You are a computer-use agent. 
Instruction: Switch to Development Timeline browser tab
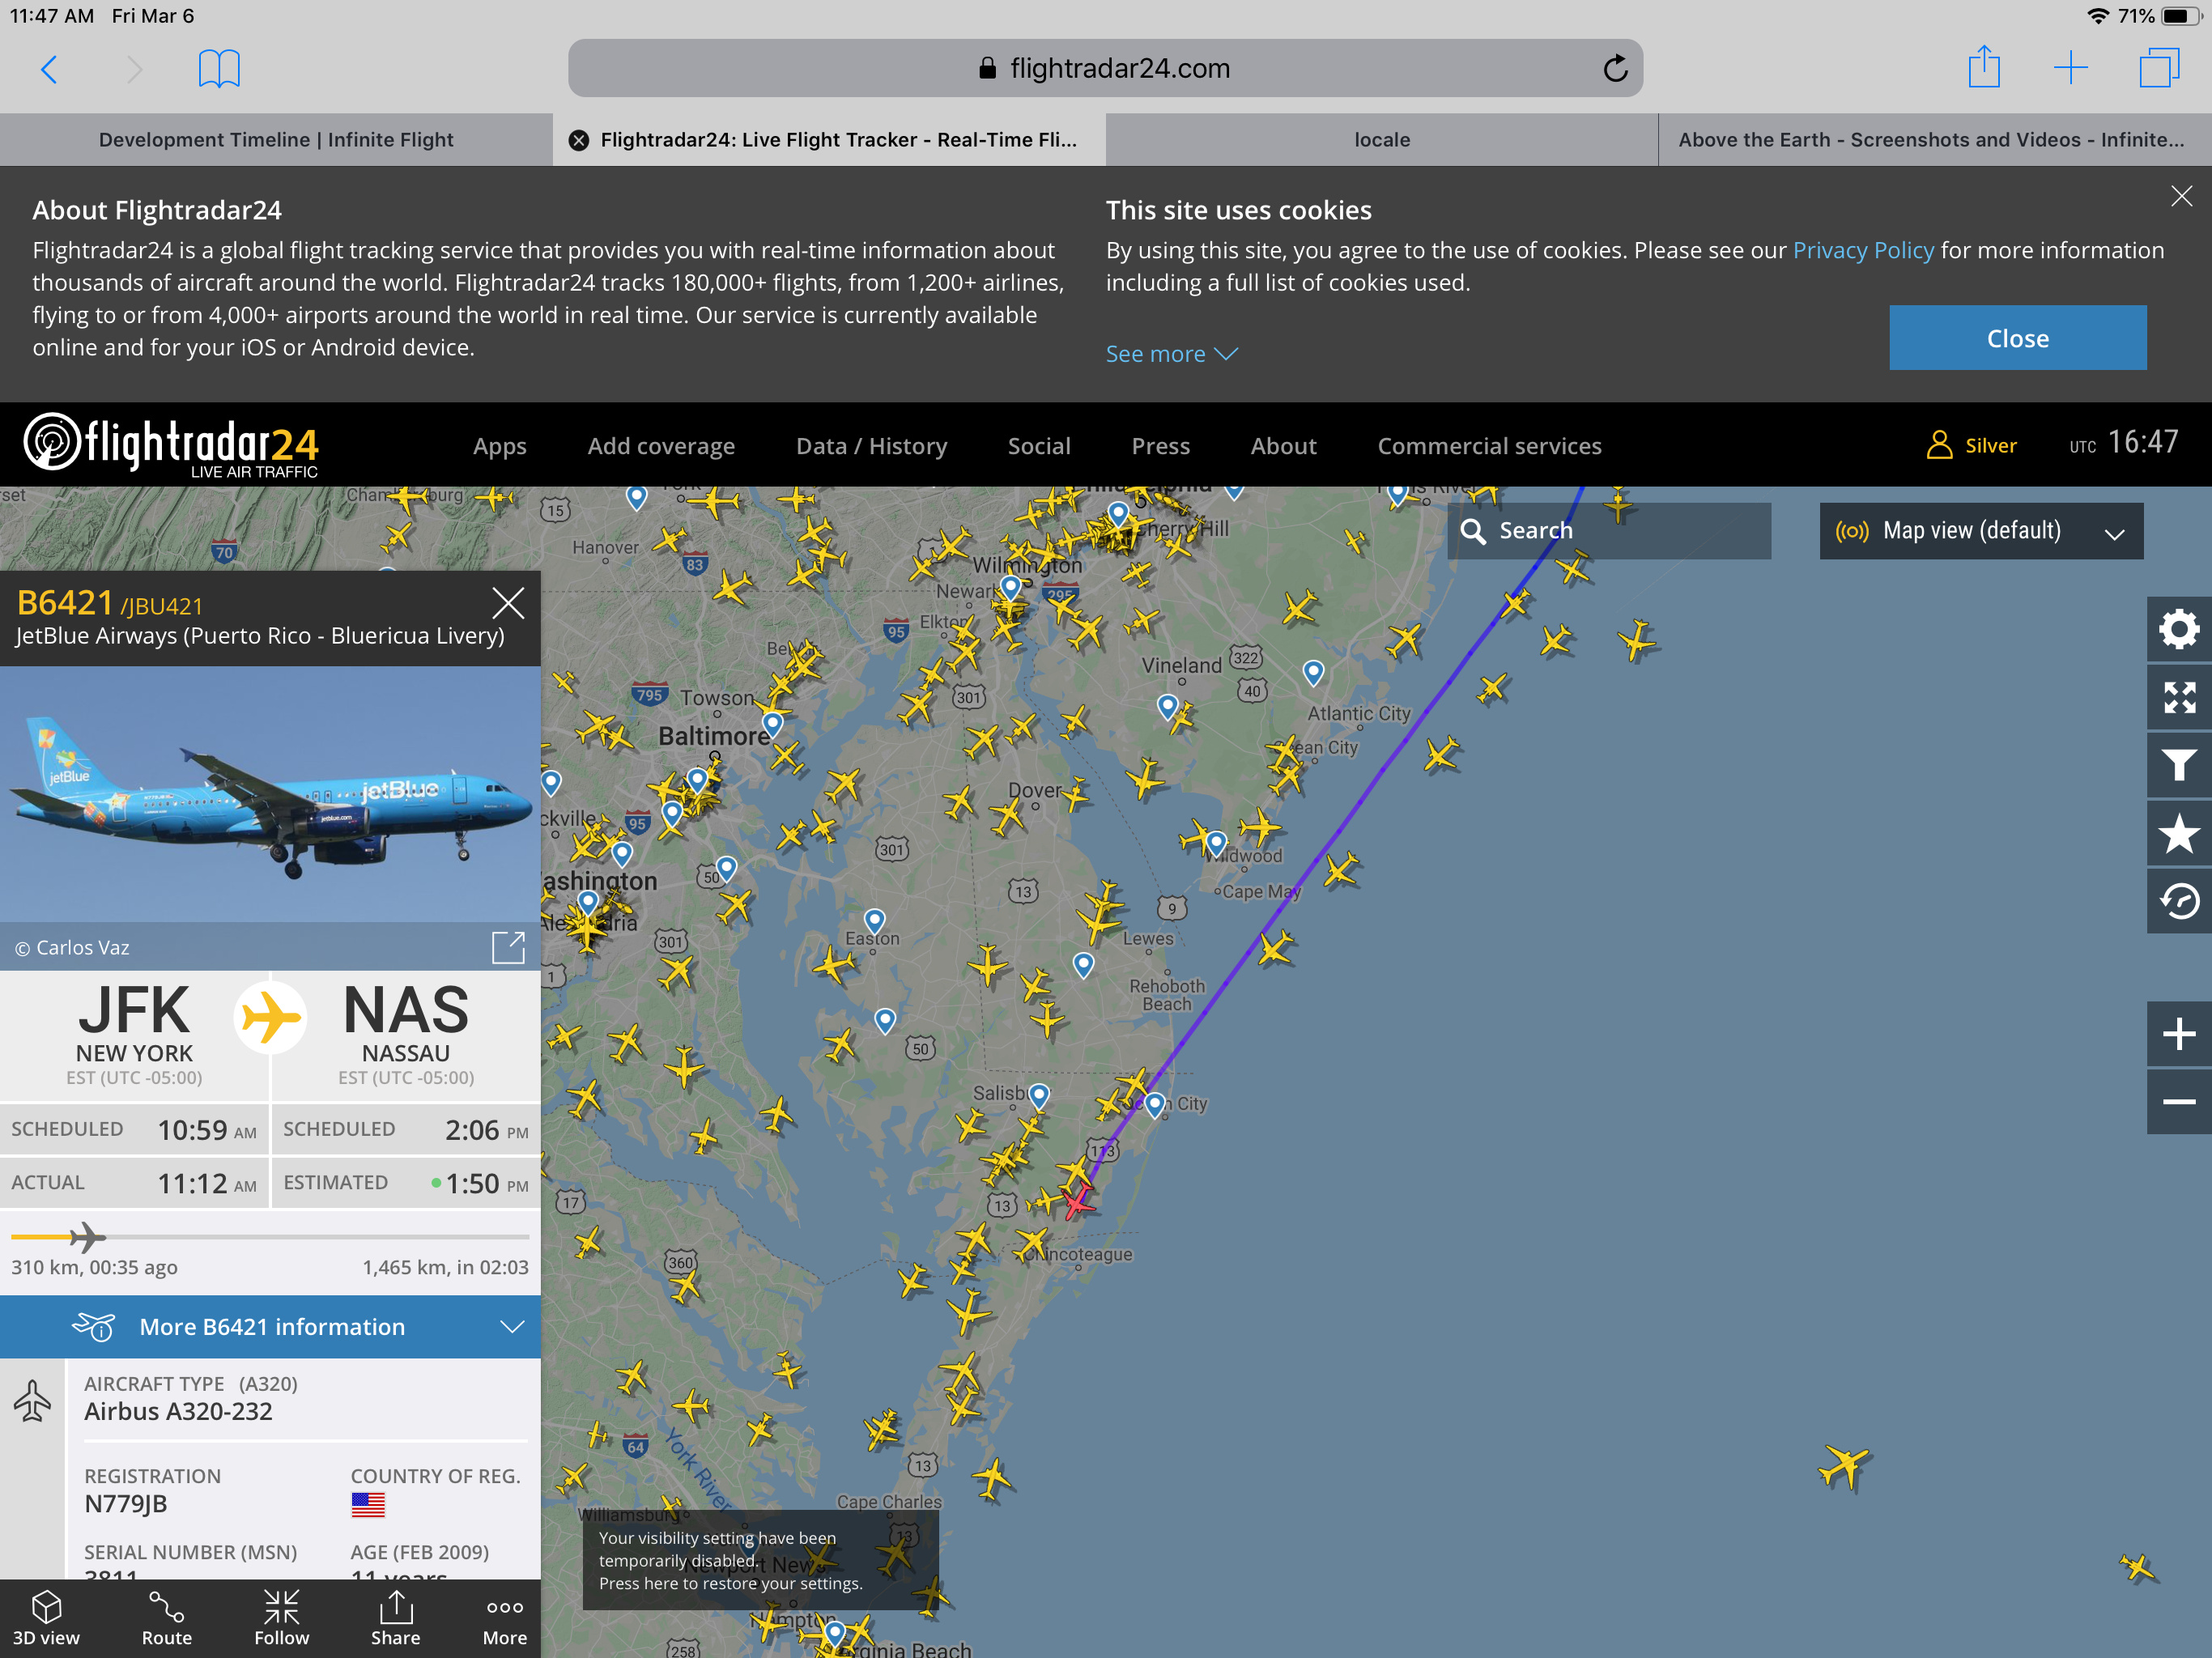coord(276,140)
